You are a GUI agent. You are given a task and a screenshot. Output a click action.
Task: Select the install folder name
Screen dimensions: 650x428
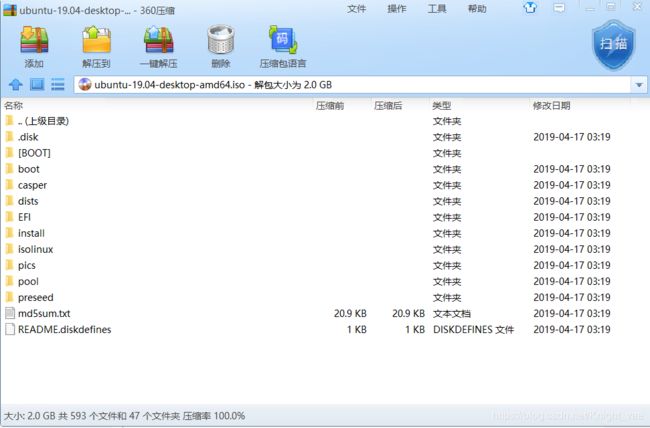click(31, 233)
